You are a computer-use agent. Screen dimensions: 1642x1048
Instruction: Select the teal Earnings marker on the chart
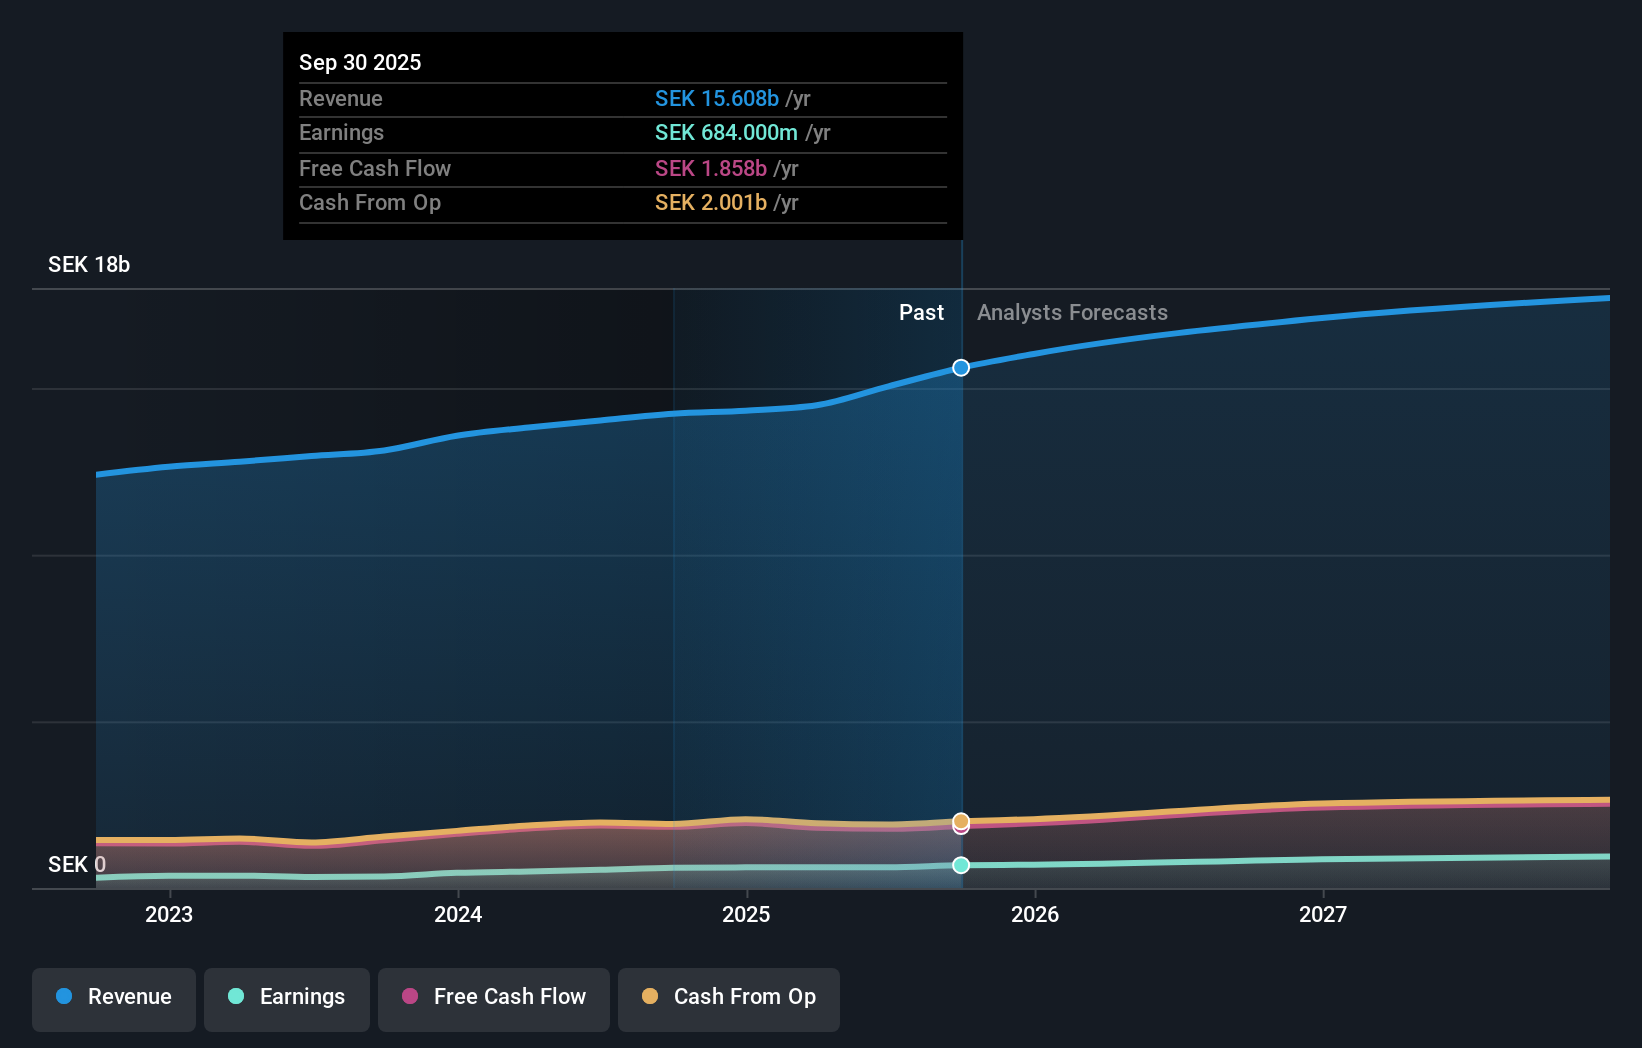(961, 866)
